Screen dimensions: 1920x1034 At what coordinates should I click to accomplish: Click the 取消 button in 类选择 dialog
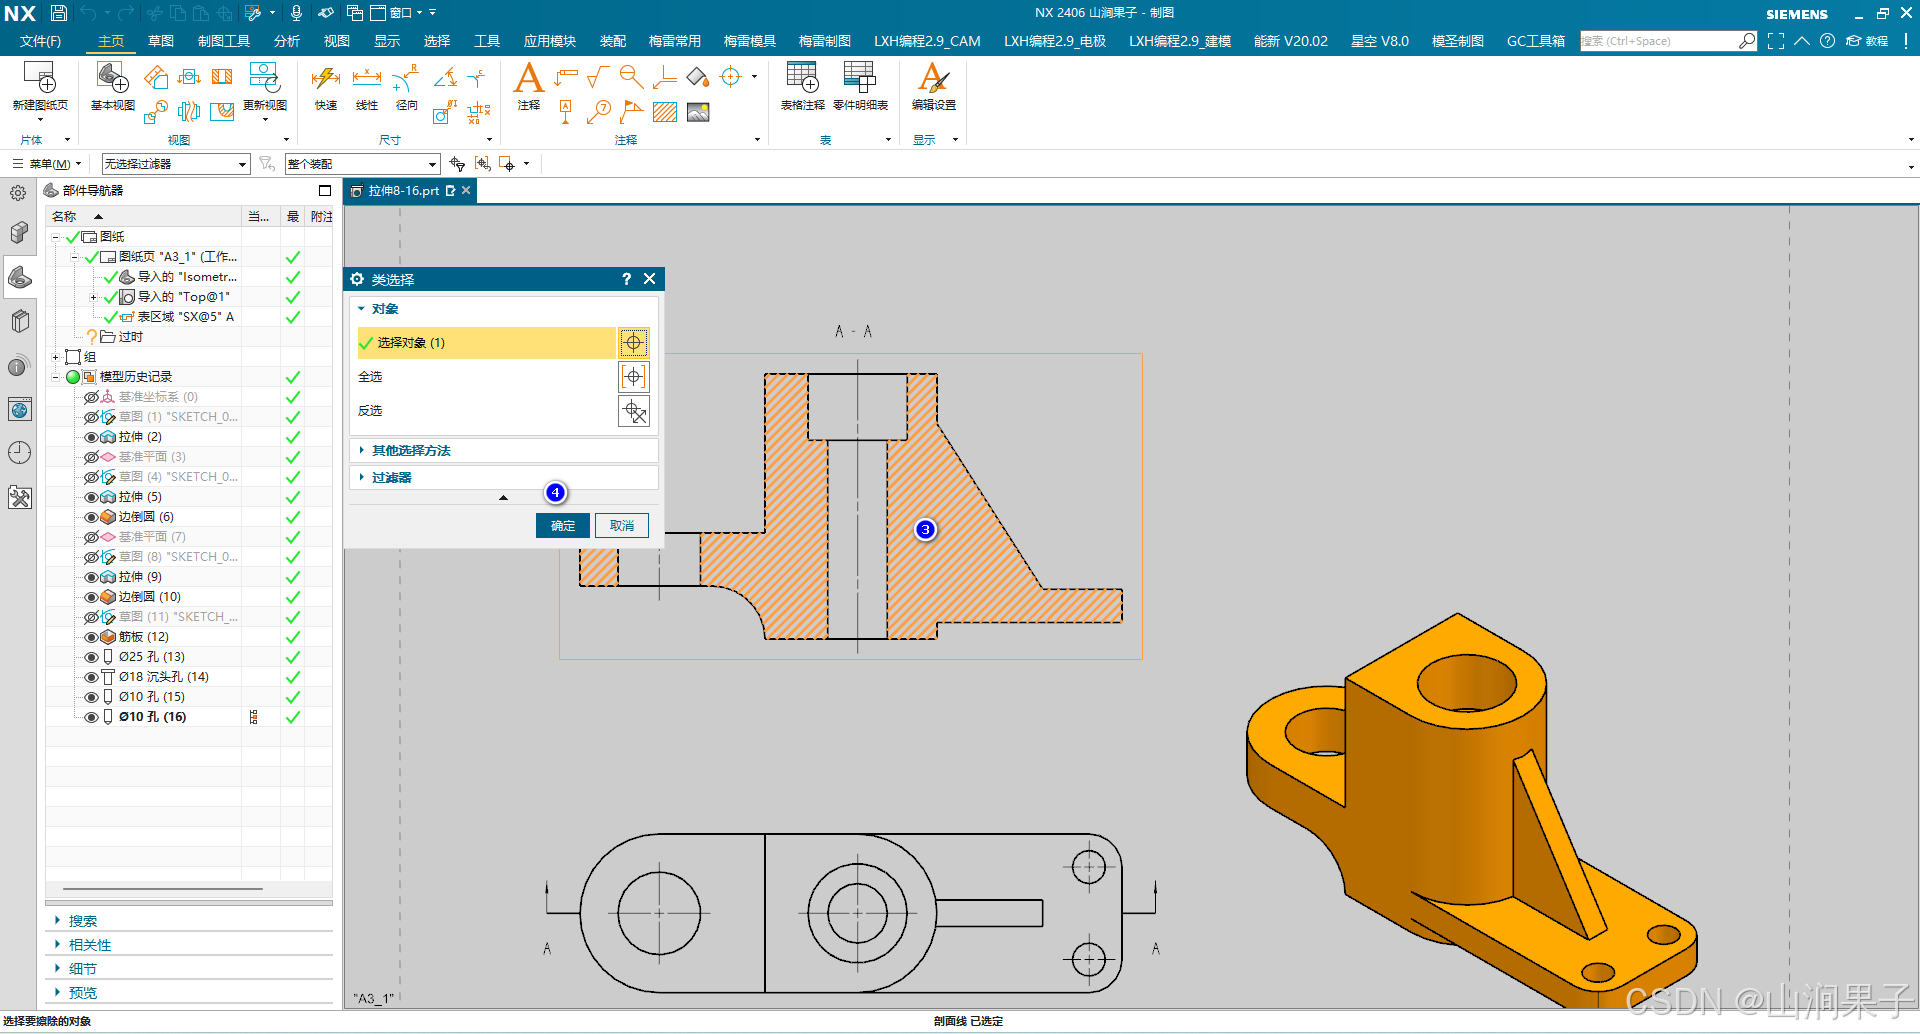[622, 526]
